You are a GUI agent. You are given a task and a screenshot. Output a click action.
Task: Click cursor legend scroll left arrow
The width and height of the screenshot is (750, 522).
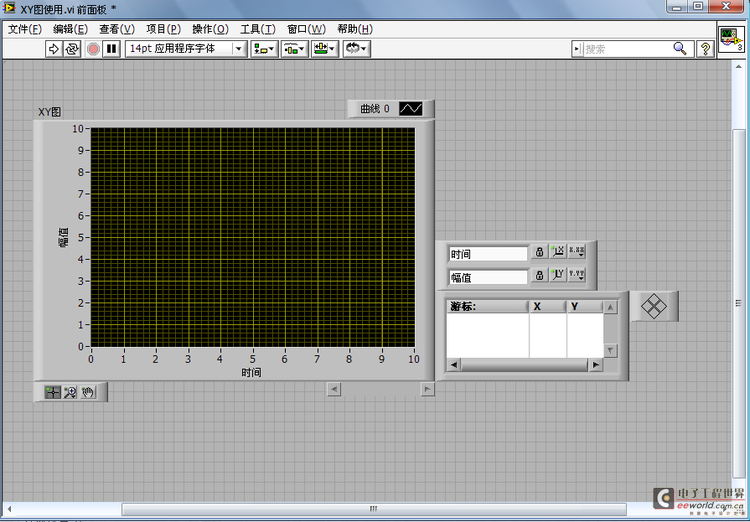coord(453,365)
